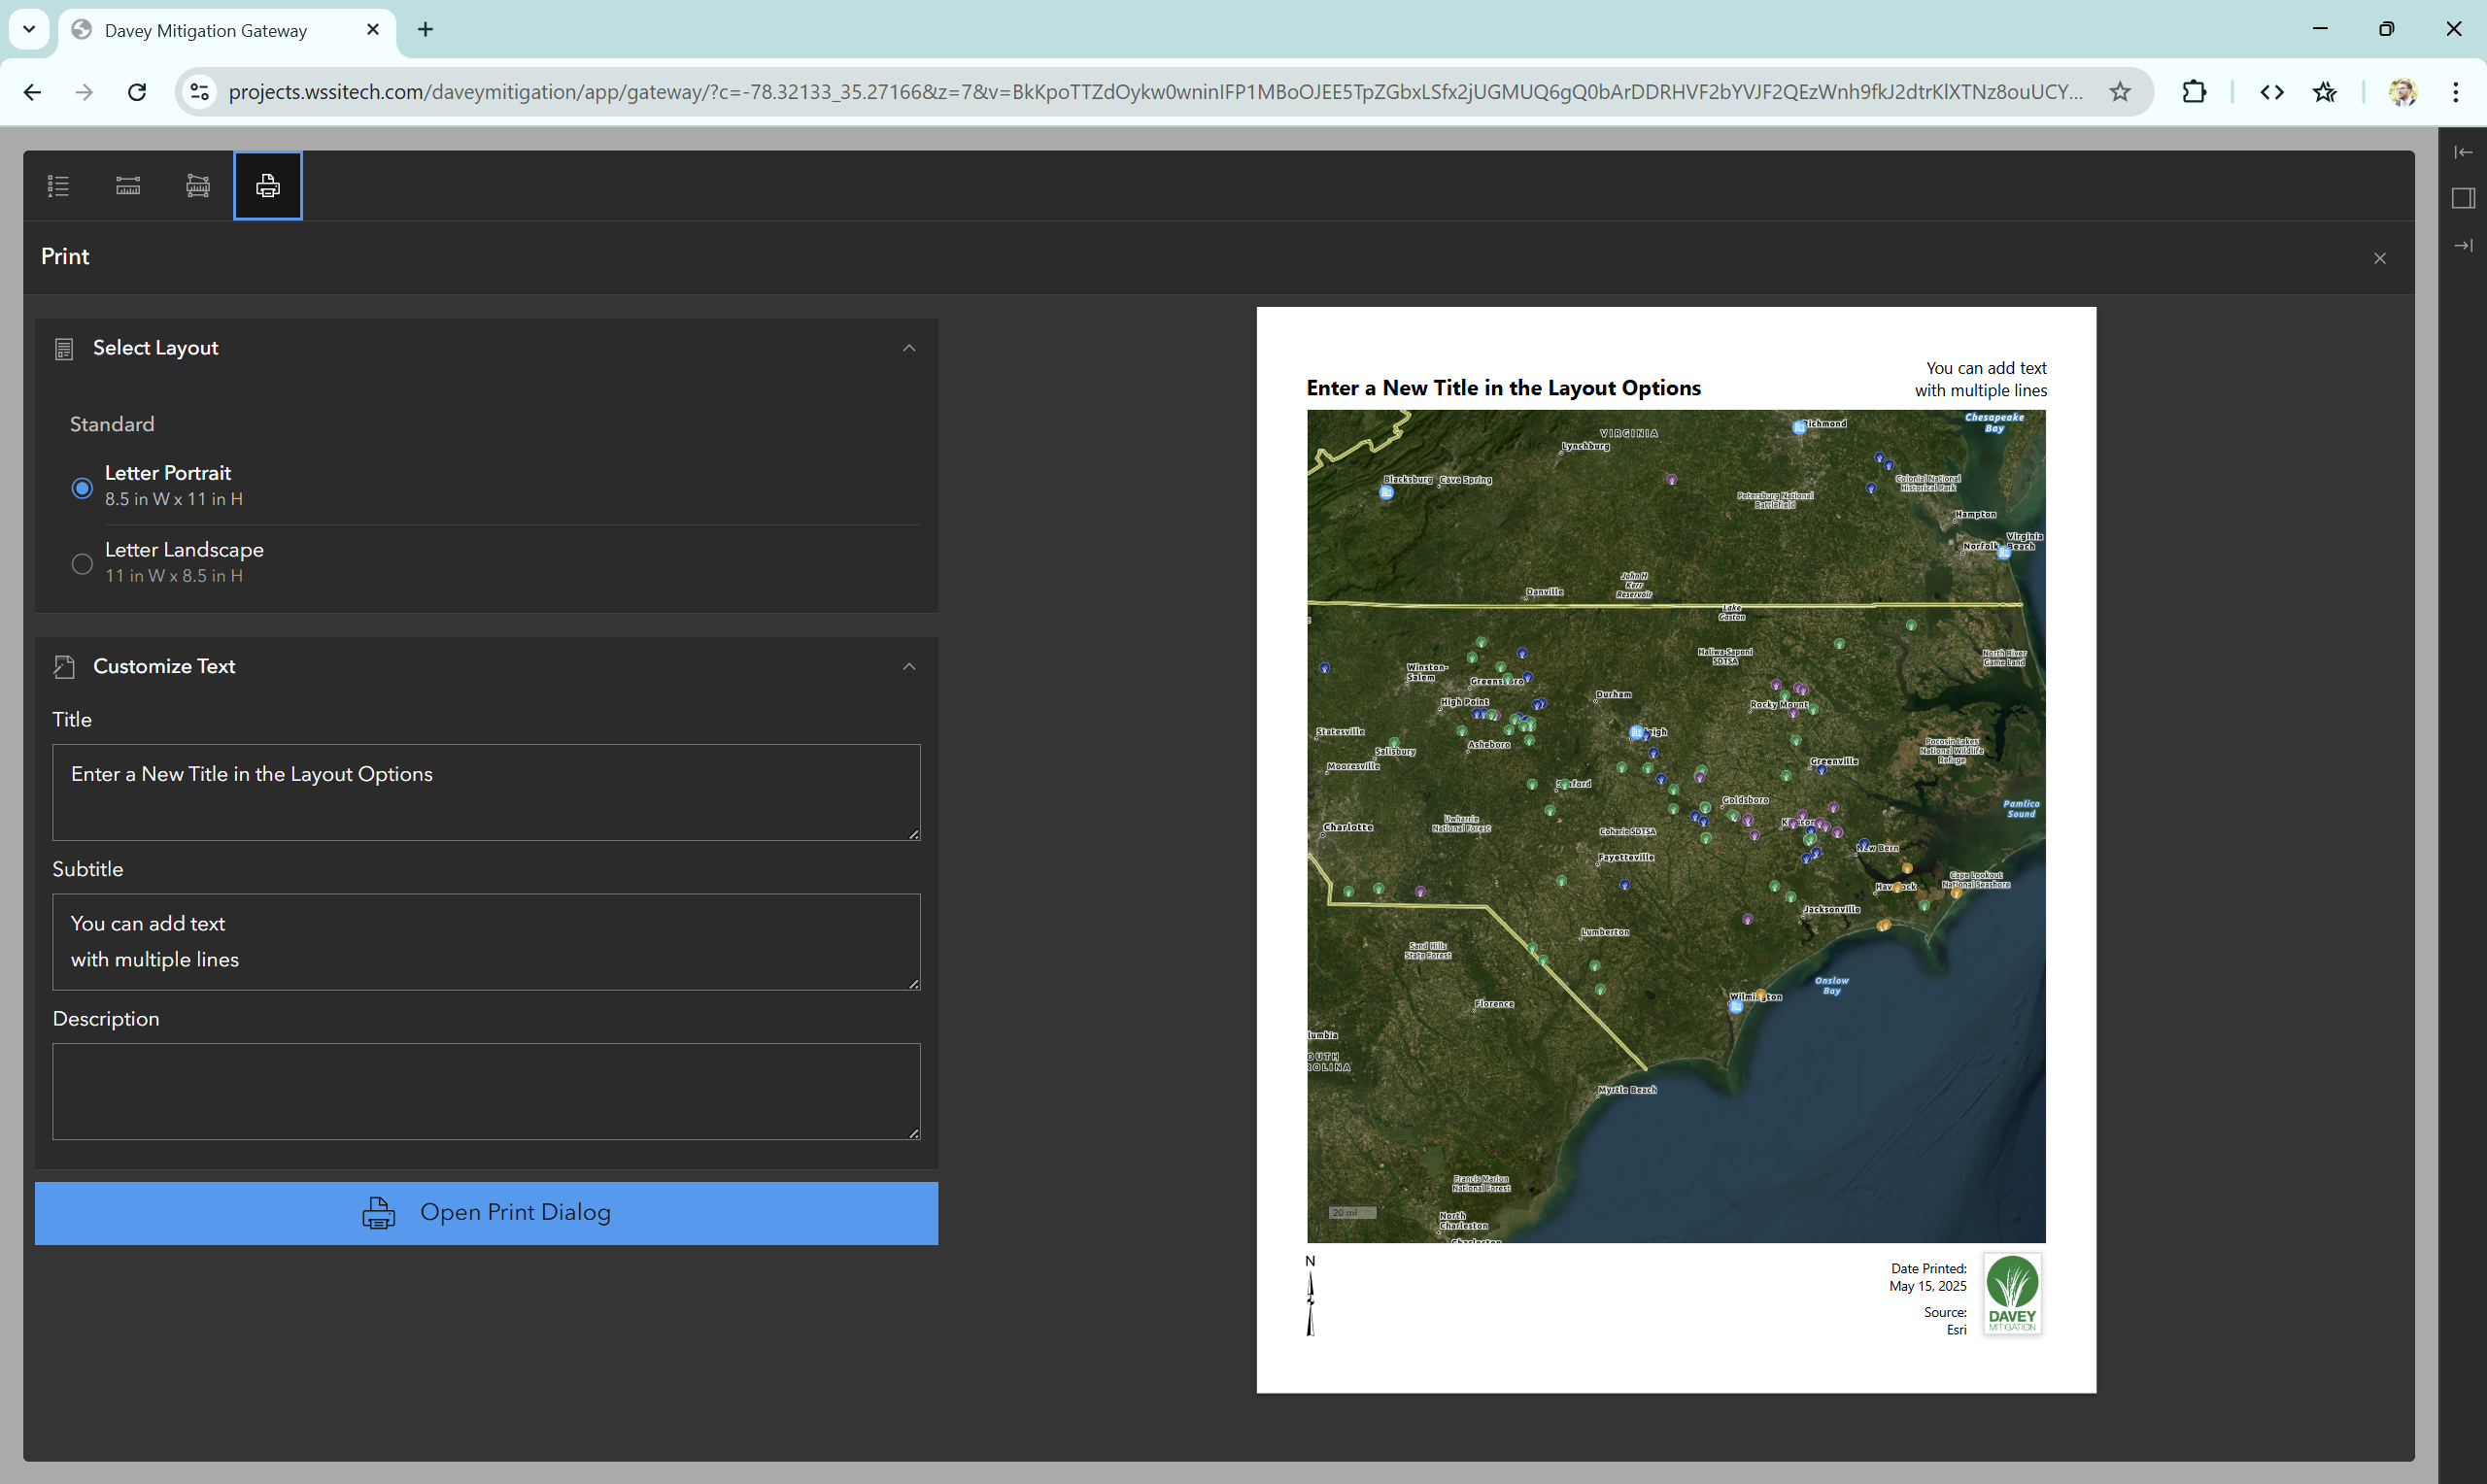The image size is (2487, 1484).
Task: Click into the Description text area
Action: click(x=486, y=1091)
